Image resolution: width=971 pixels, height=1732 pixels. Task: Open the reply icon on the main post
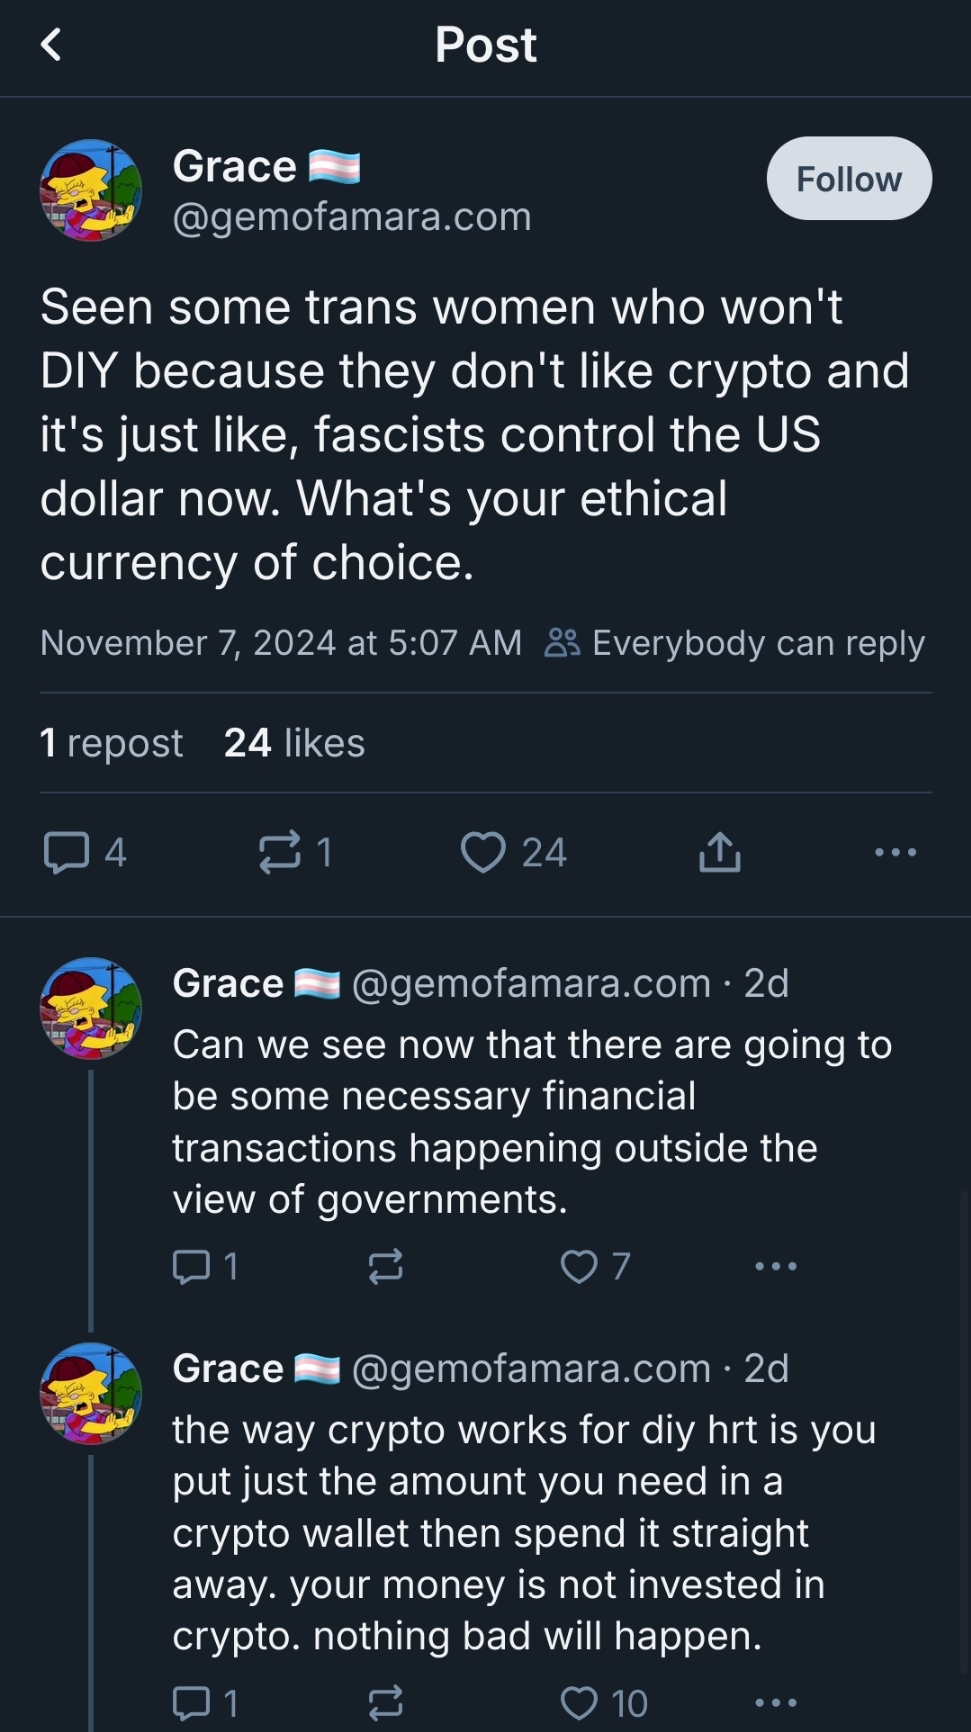point(67,853)
